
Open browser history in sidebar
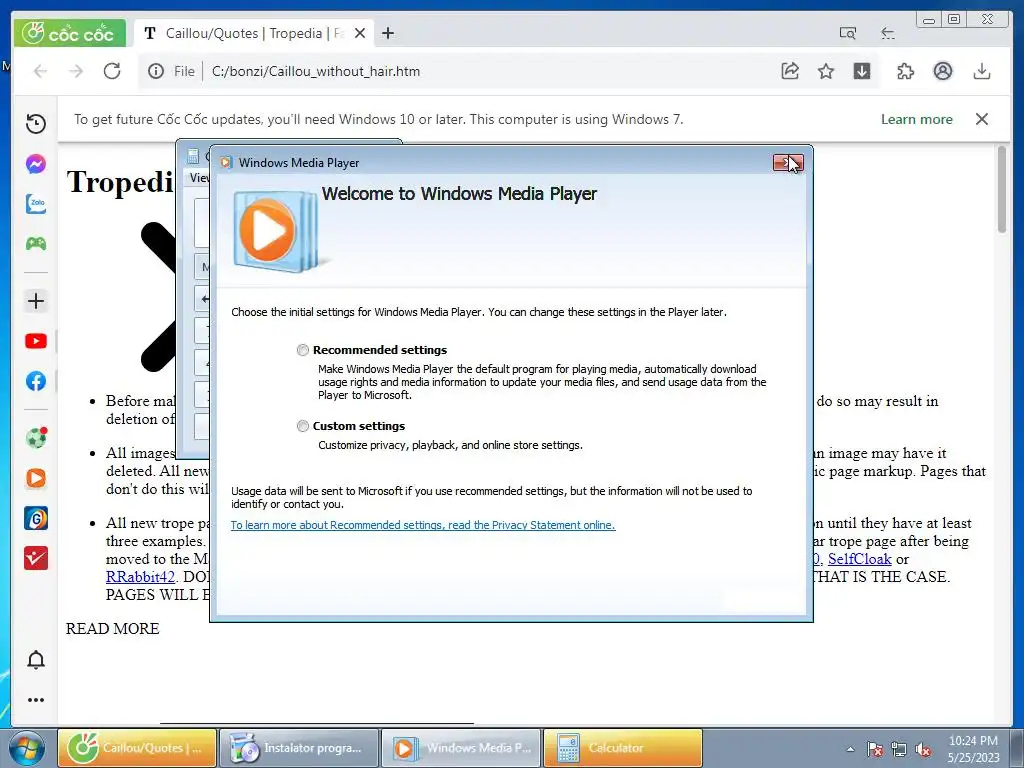(x=36, y=123)
